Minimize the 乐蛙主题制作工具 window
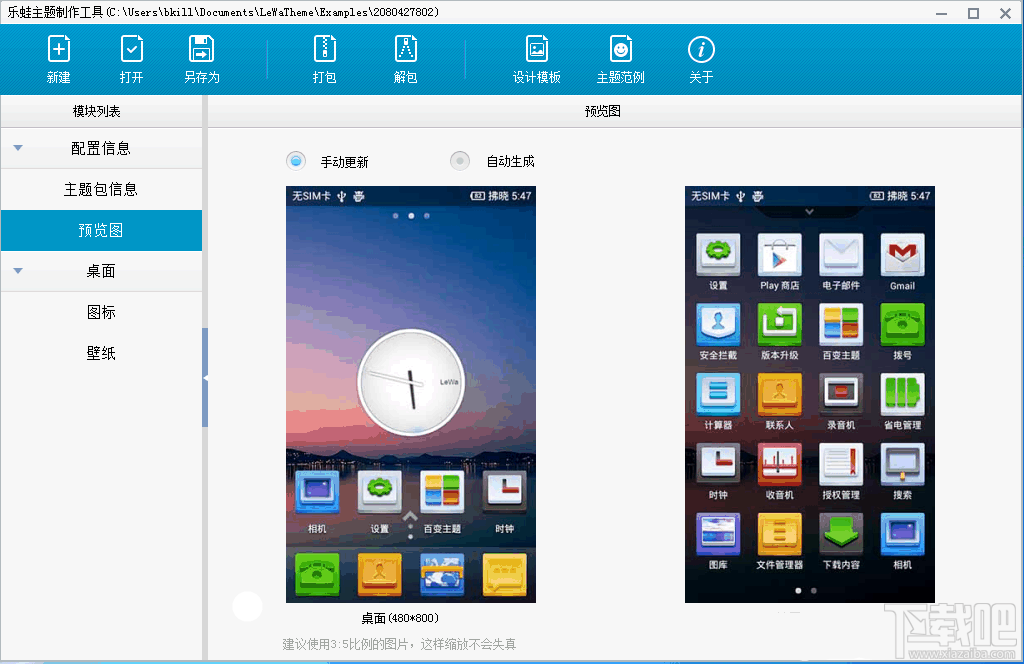1024x664 pixels. pos(942,13)
